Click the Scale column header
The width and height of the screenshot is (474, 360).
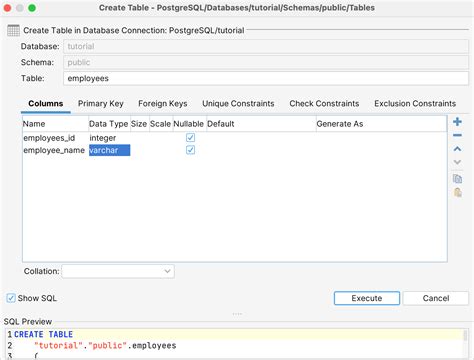(x=161, y=124)
